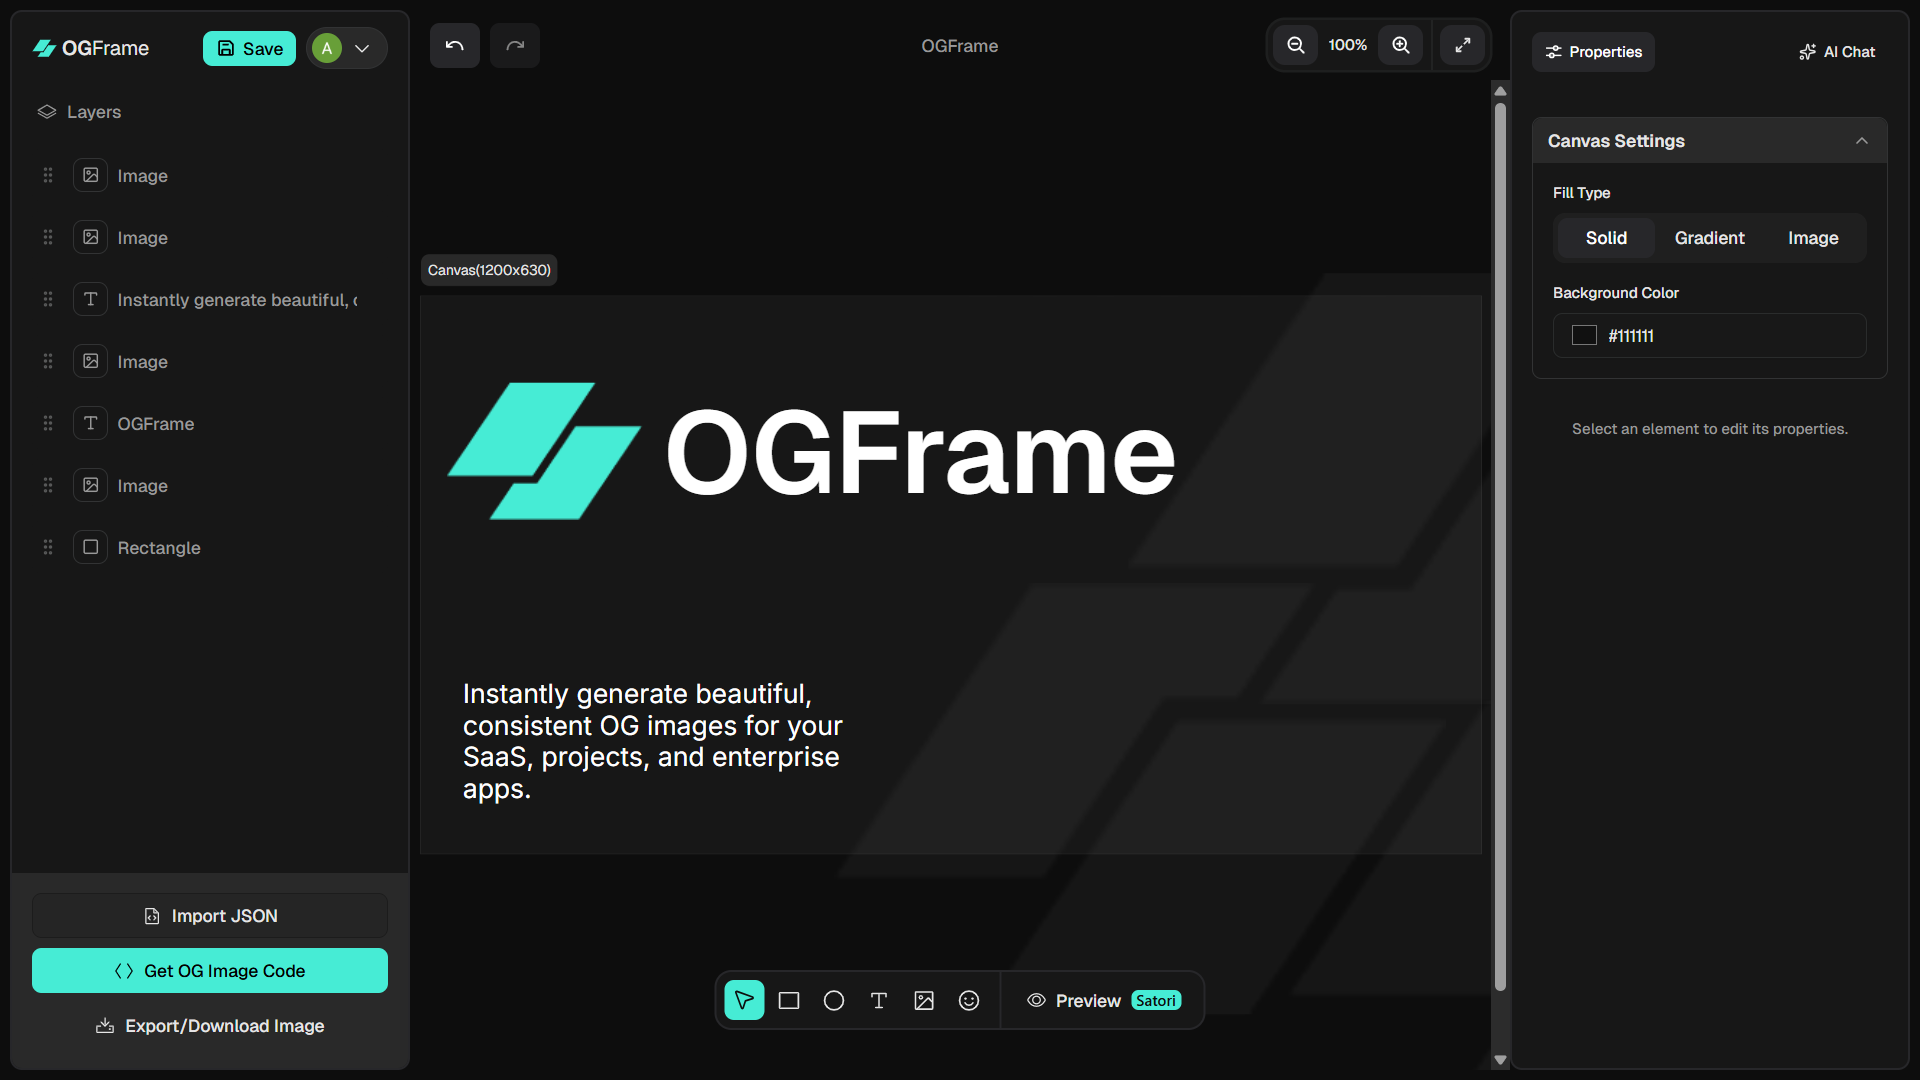Toggle the Satori Preview mode
Viewport: 1920px width, 1080px height.
(x=1100, y=1000)
